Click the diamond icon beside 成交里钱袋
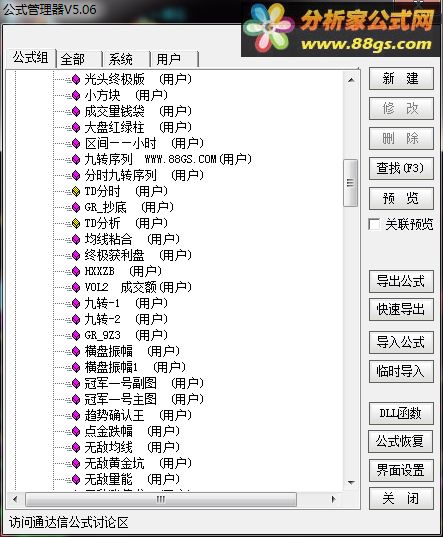This screenshot has height=537, width=443. click(76, 112)
